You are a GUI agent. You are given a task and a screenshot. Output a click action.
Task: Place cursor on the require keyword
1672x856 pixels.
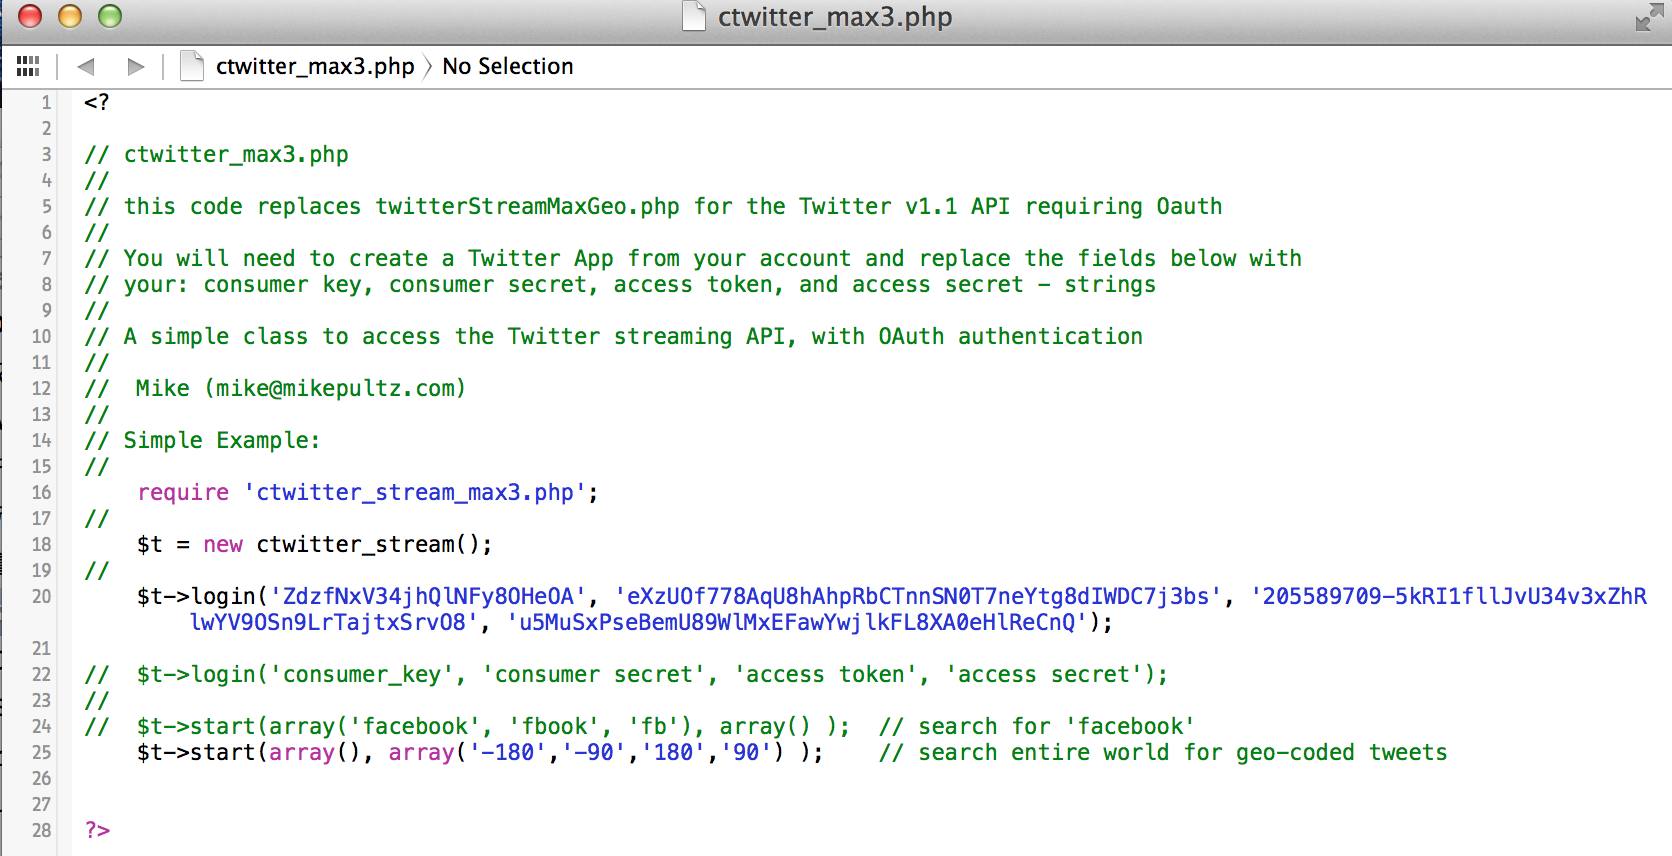pos(183,492)
